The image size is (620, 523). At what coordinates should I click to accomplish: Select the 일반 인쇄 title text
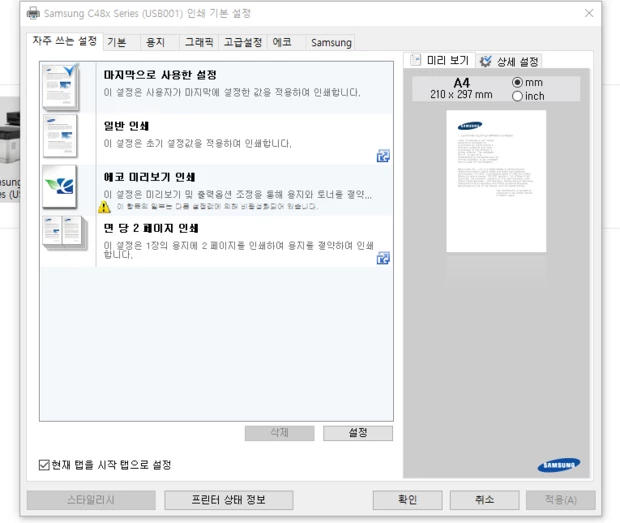pyautogui.click(x=126, y=126)
